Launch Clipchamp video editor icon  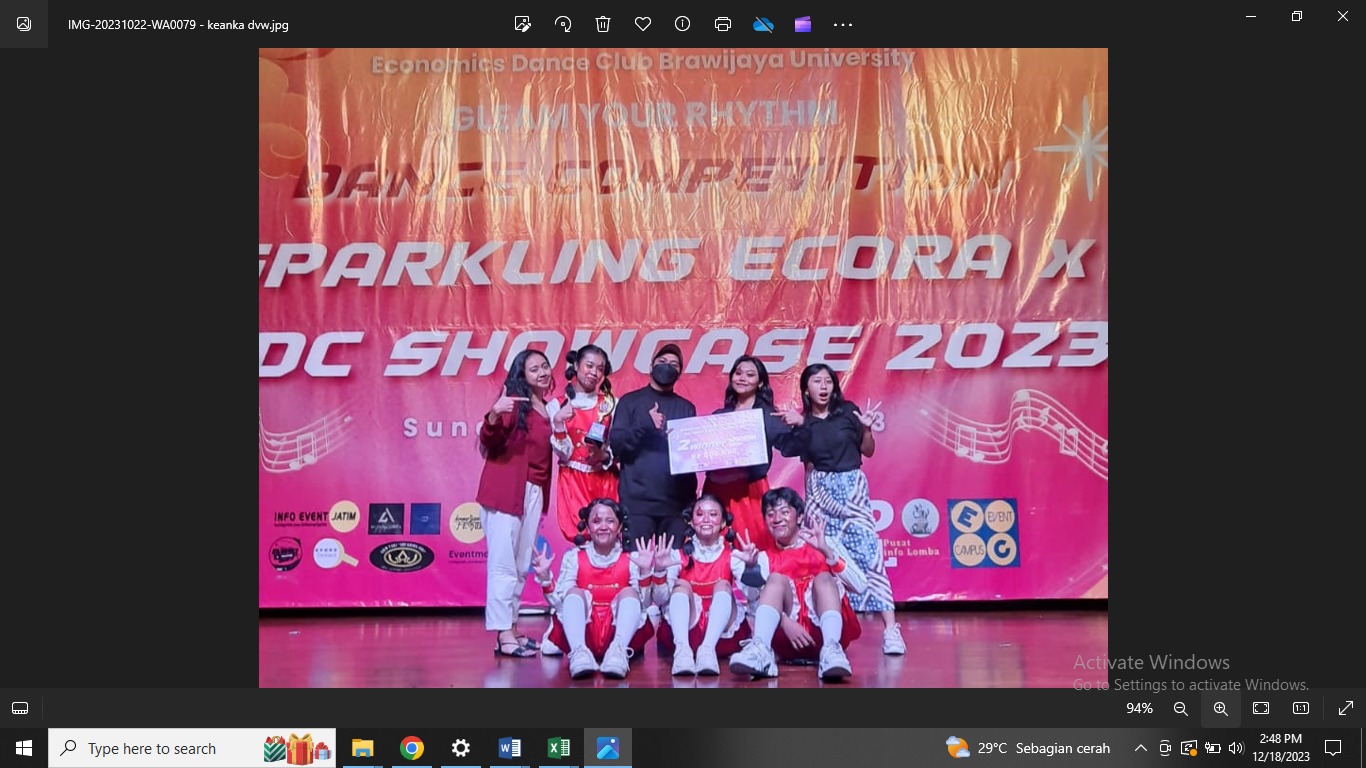803,24
